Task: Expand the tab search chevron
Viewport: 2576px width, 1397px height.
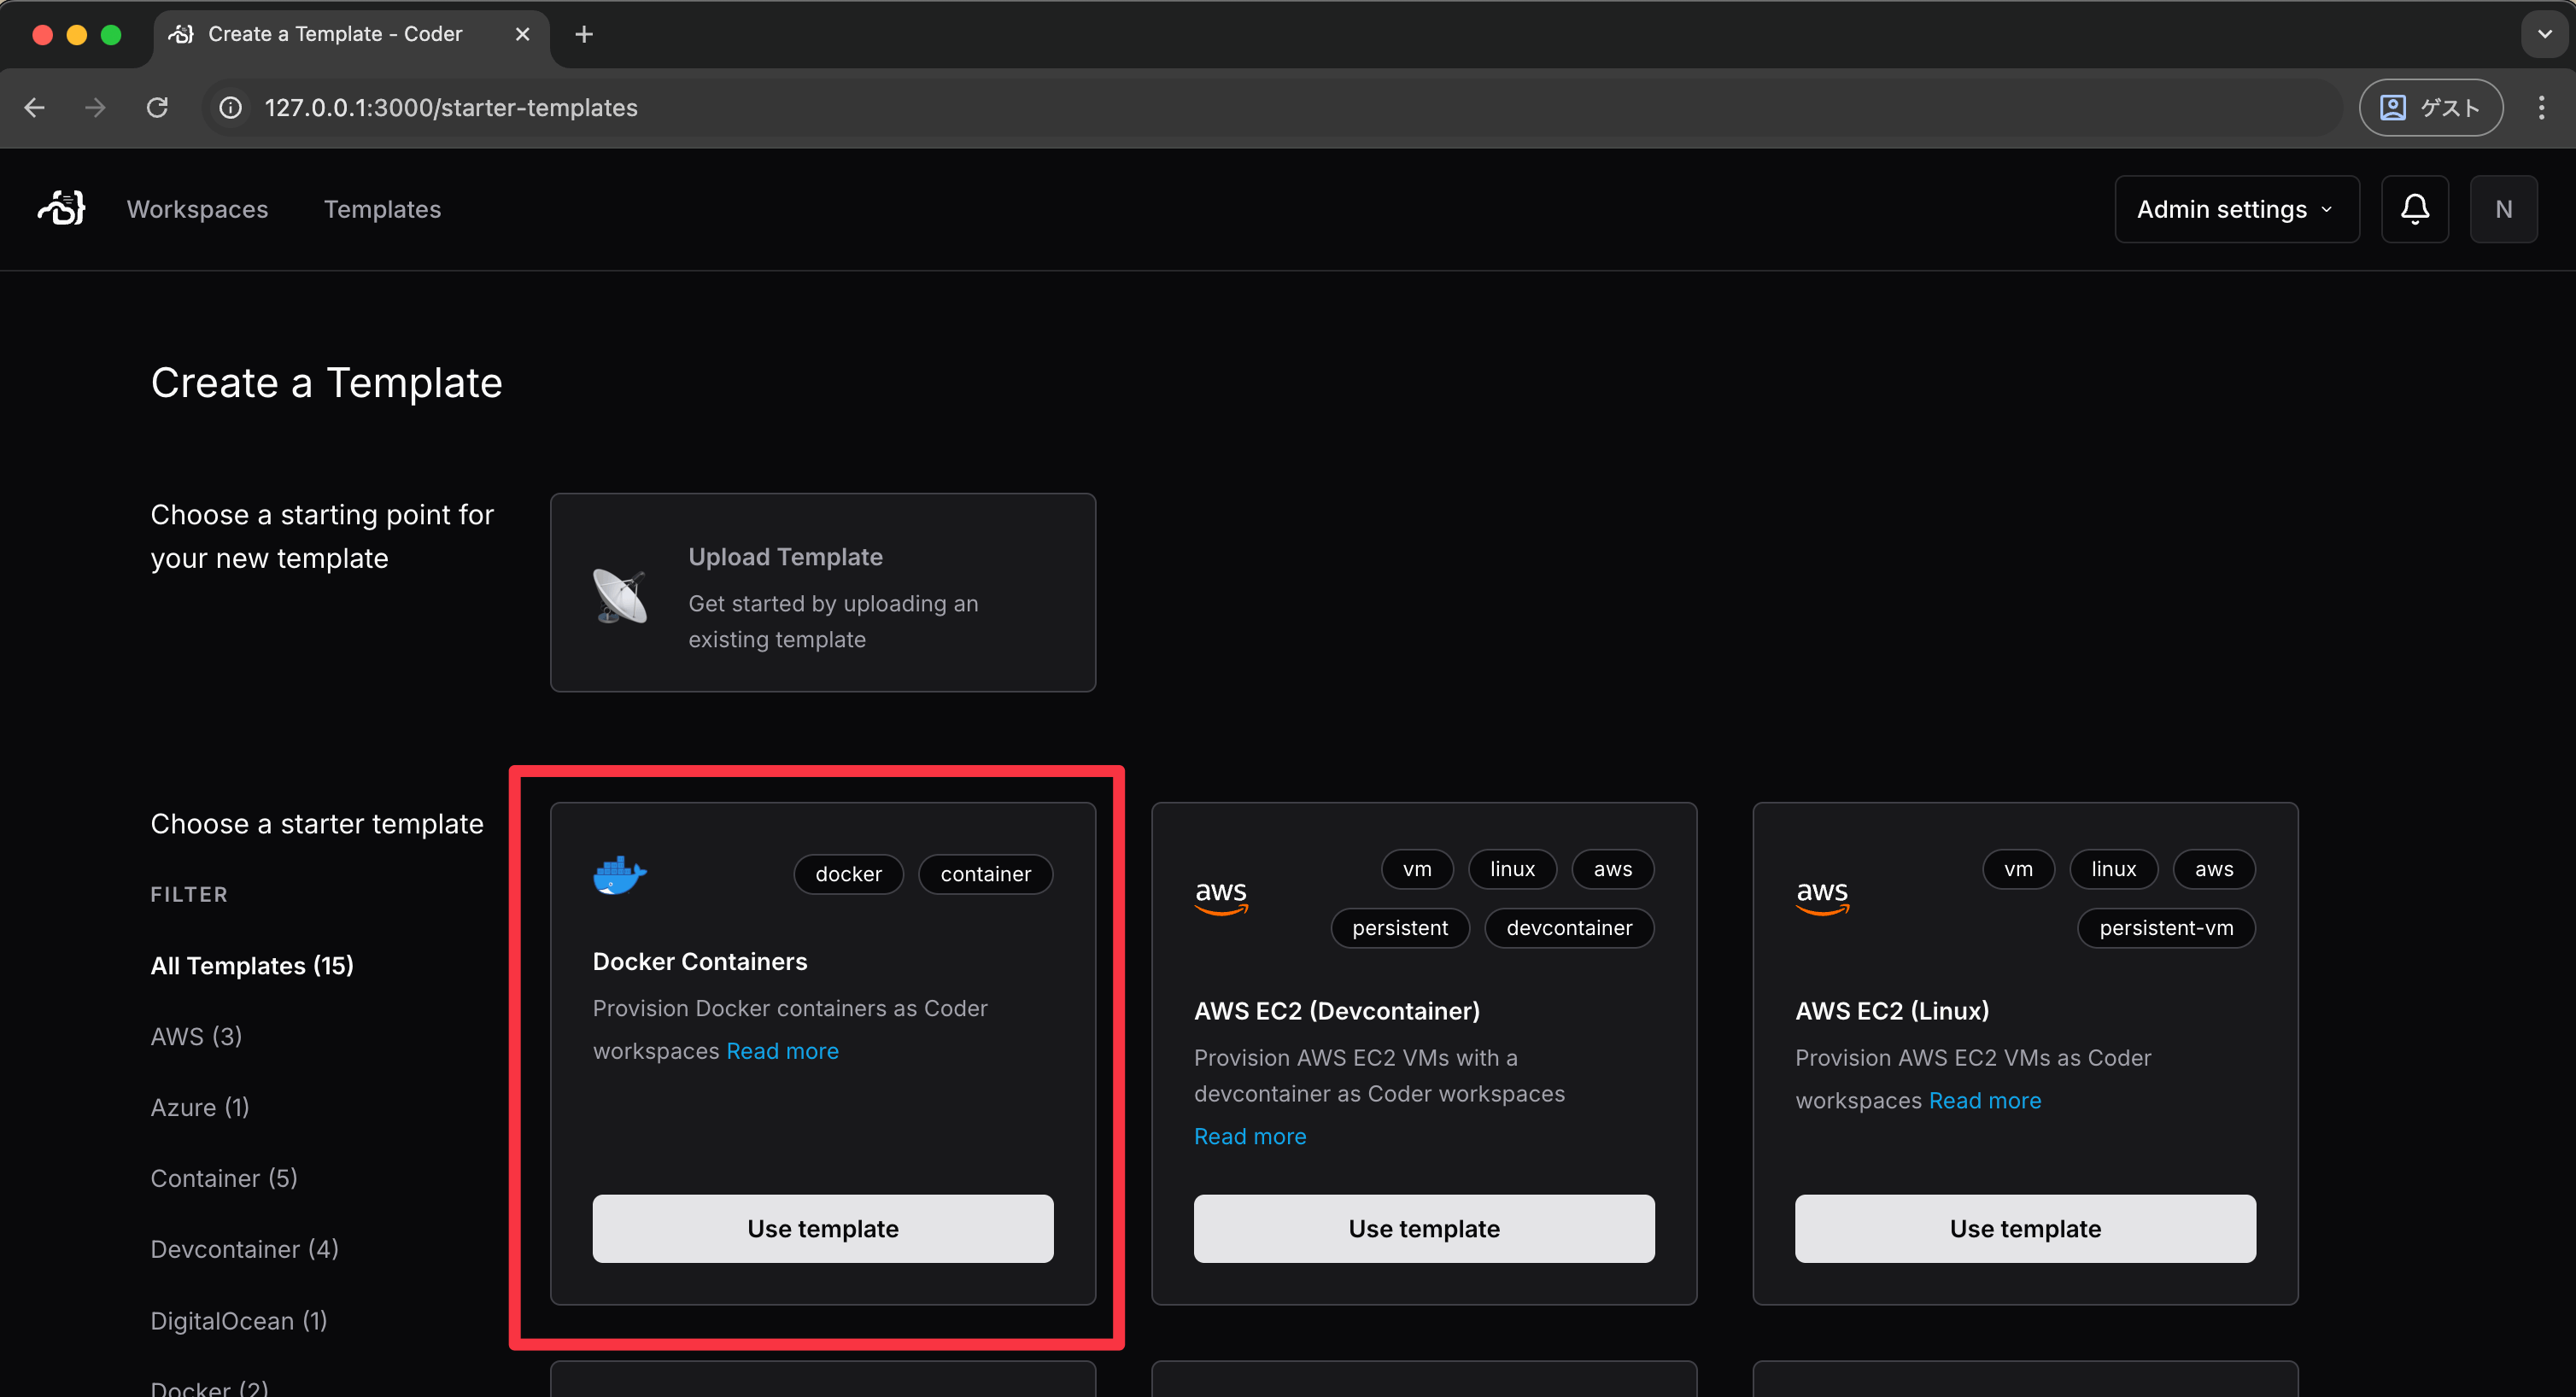Action: pyautogui.click(x=2544, y=34)
